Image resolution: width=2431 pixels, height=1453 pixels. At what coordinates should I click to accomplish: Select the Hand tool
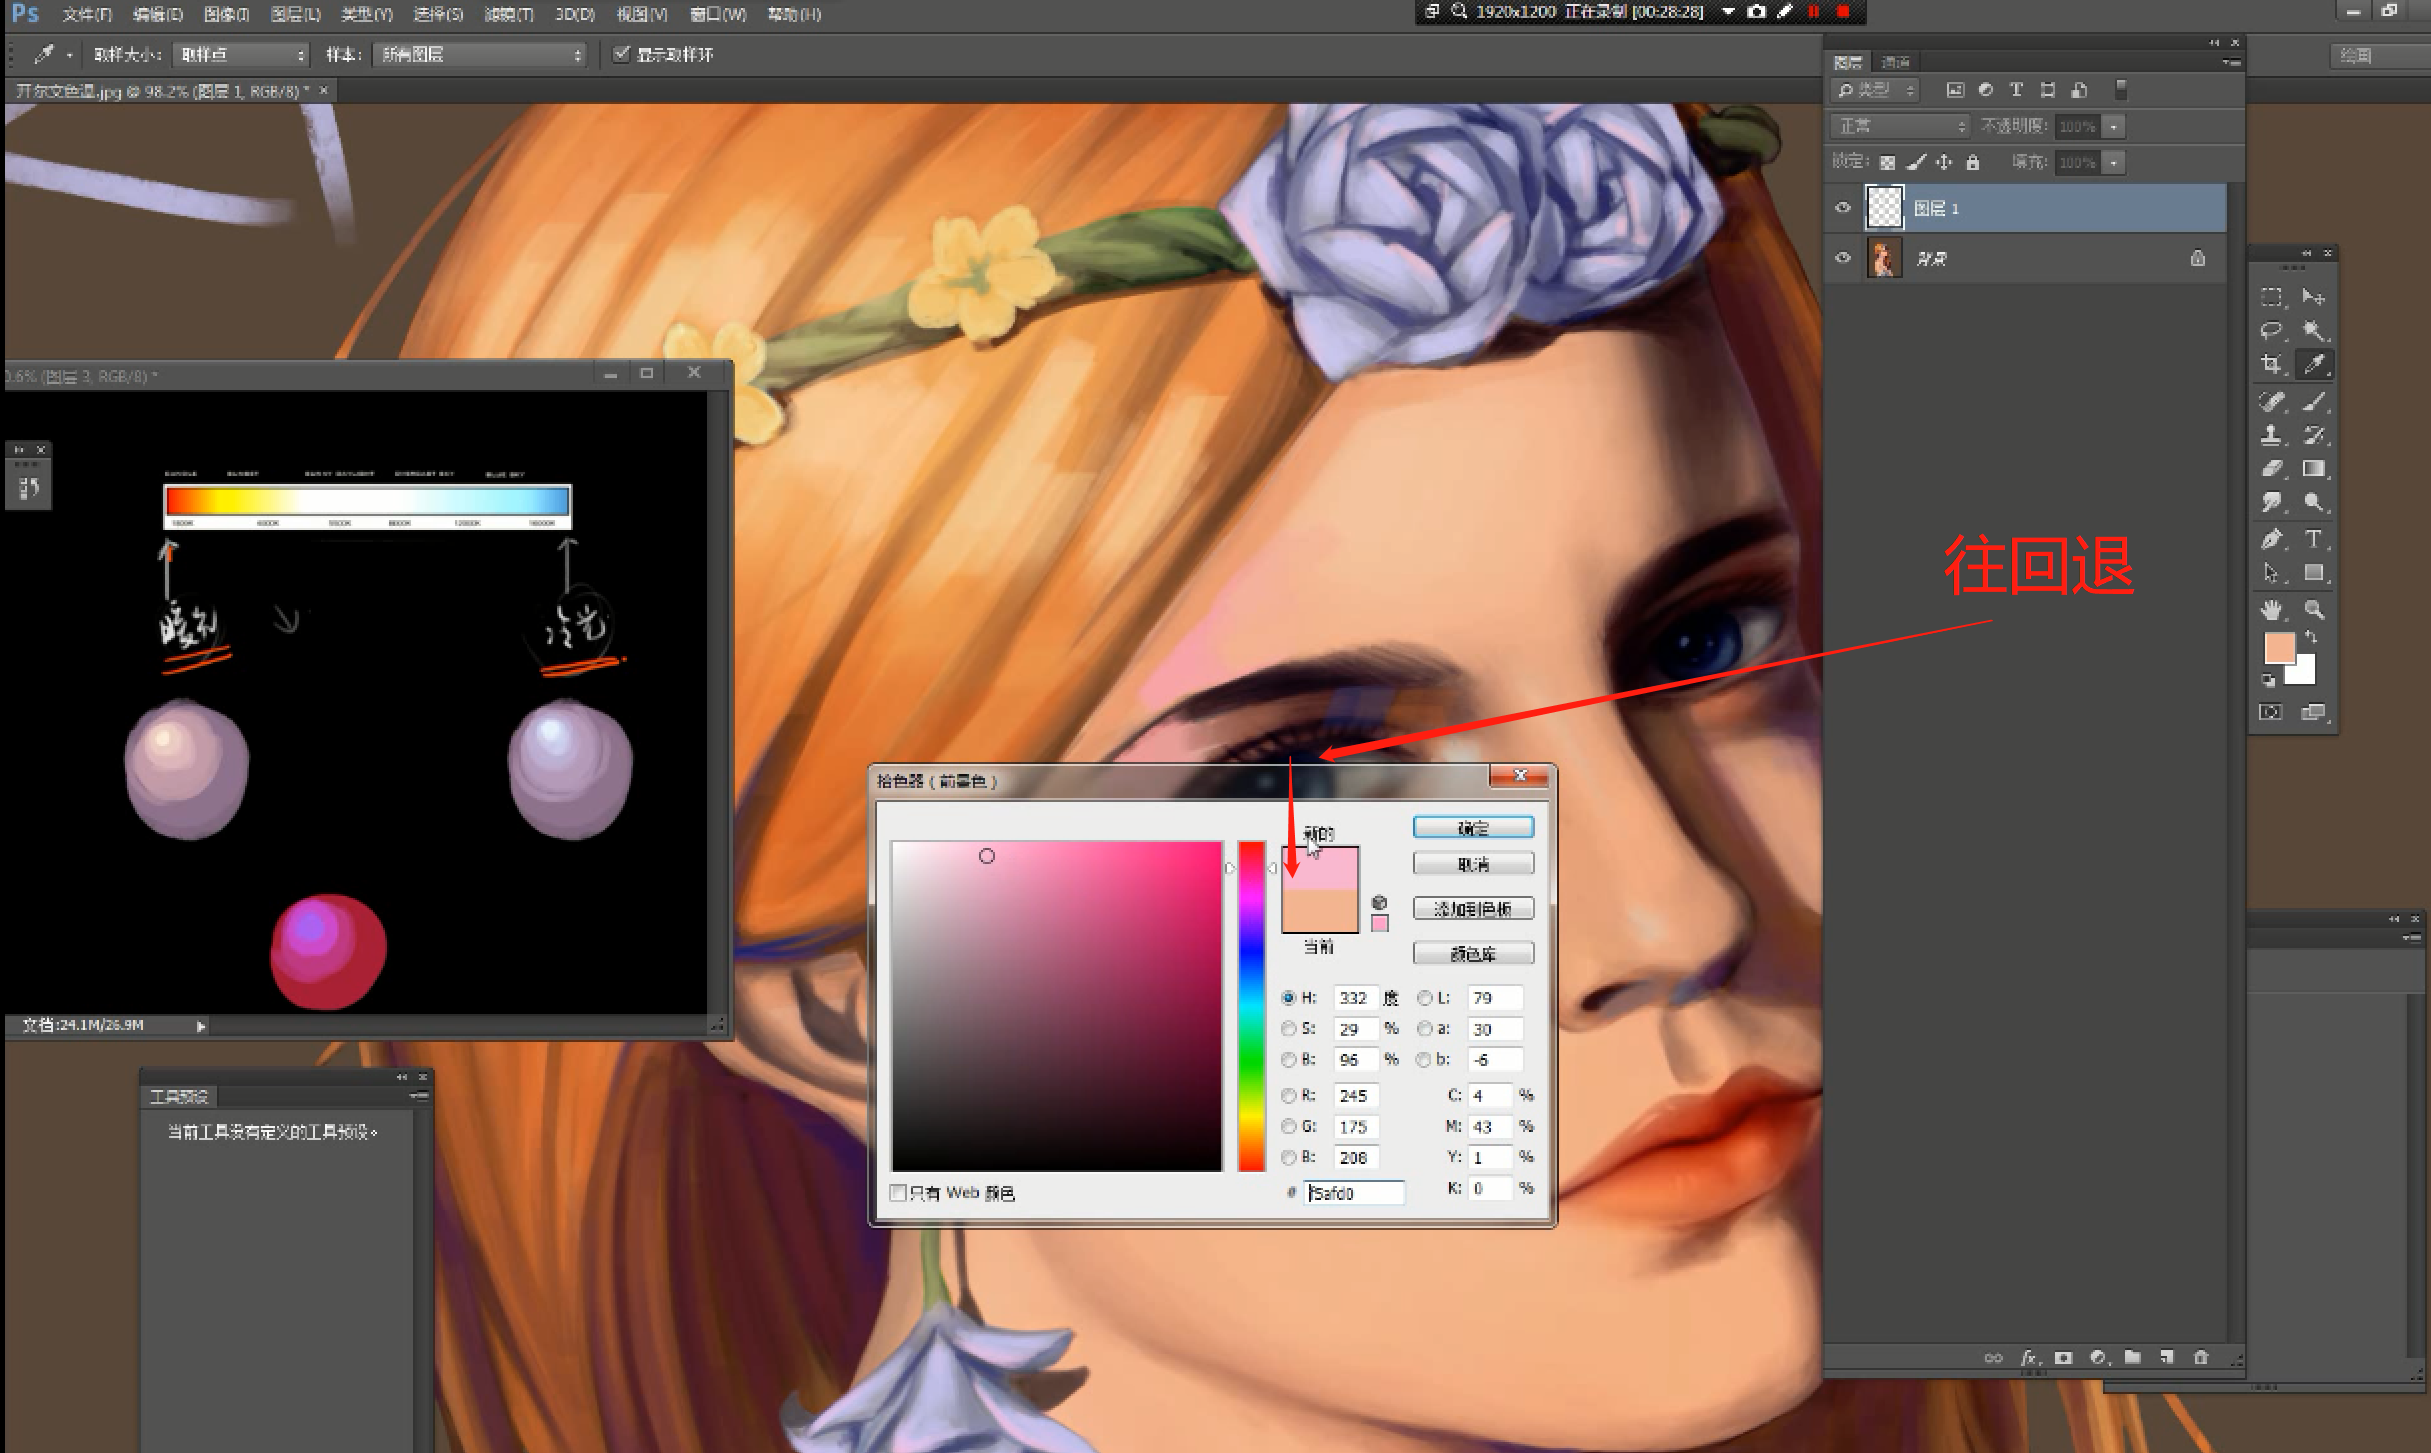(2271, 609)
